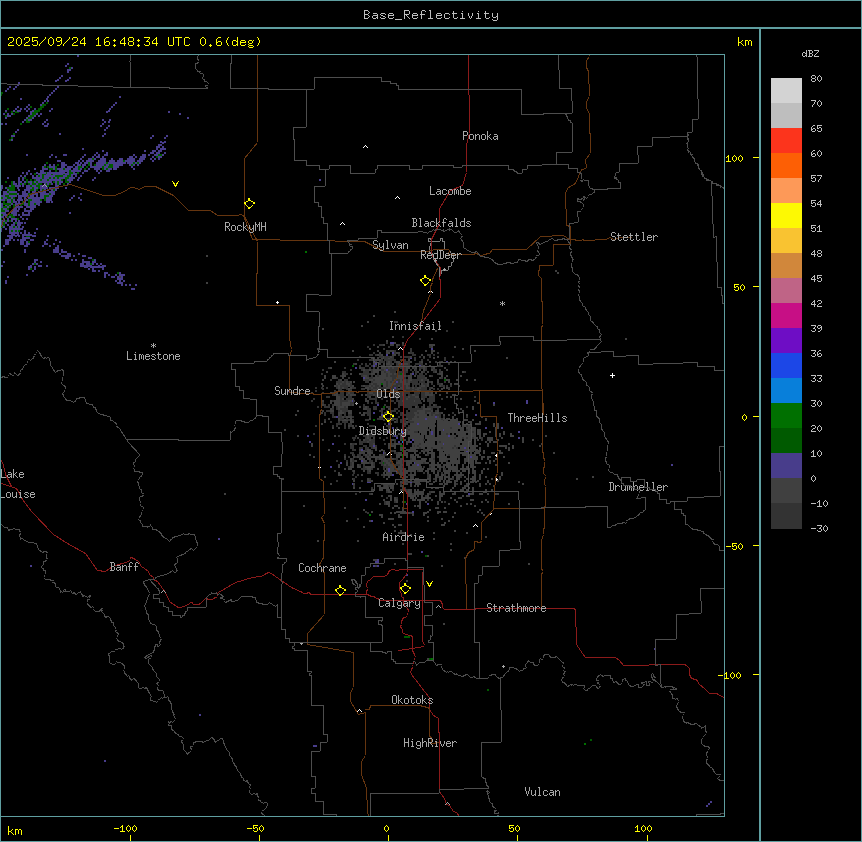Click the Vulcan label on the map
The width and height of the screenshot is (862, 842).
(542, 793)
